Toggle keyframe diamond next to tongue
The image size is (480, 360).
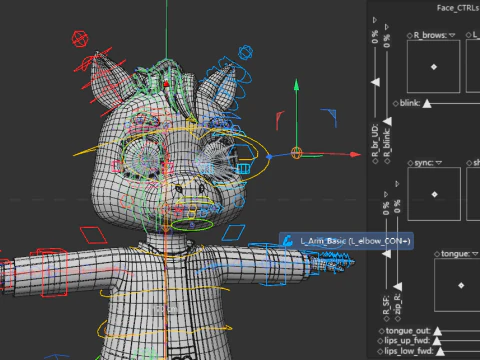pos(437,254)
